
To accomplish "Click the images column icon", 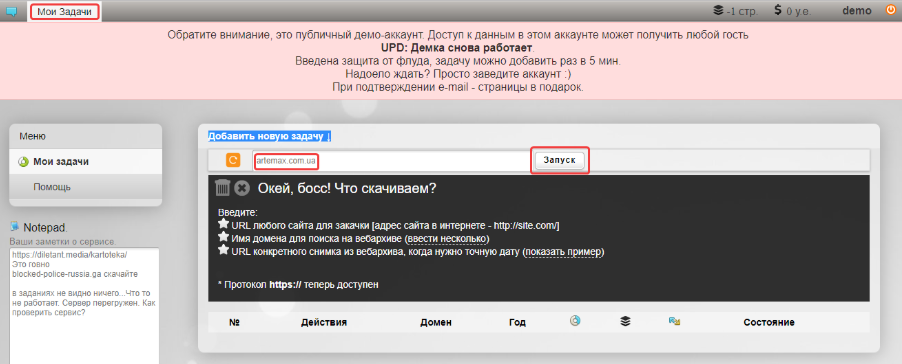I will 675,321.
